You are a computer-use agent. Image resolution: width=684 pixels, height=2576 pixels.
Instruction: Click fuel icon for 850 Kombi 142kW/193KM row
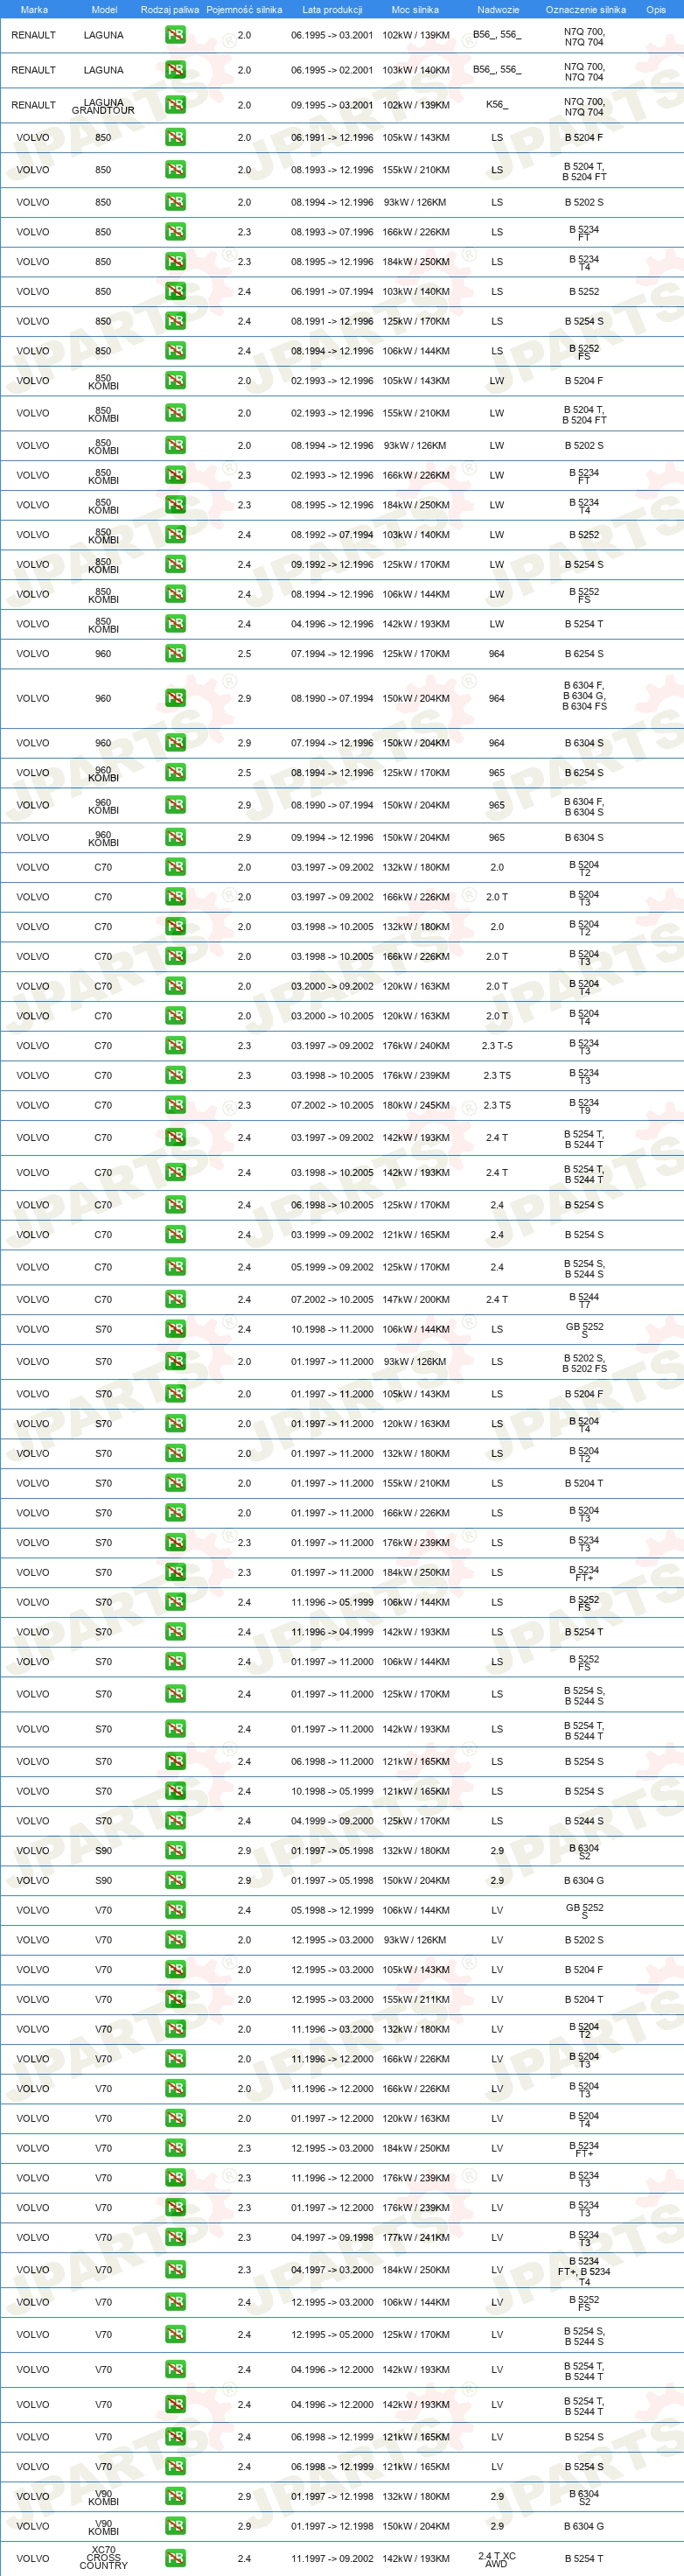pyautogui.click(x=175, y=624)
